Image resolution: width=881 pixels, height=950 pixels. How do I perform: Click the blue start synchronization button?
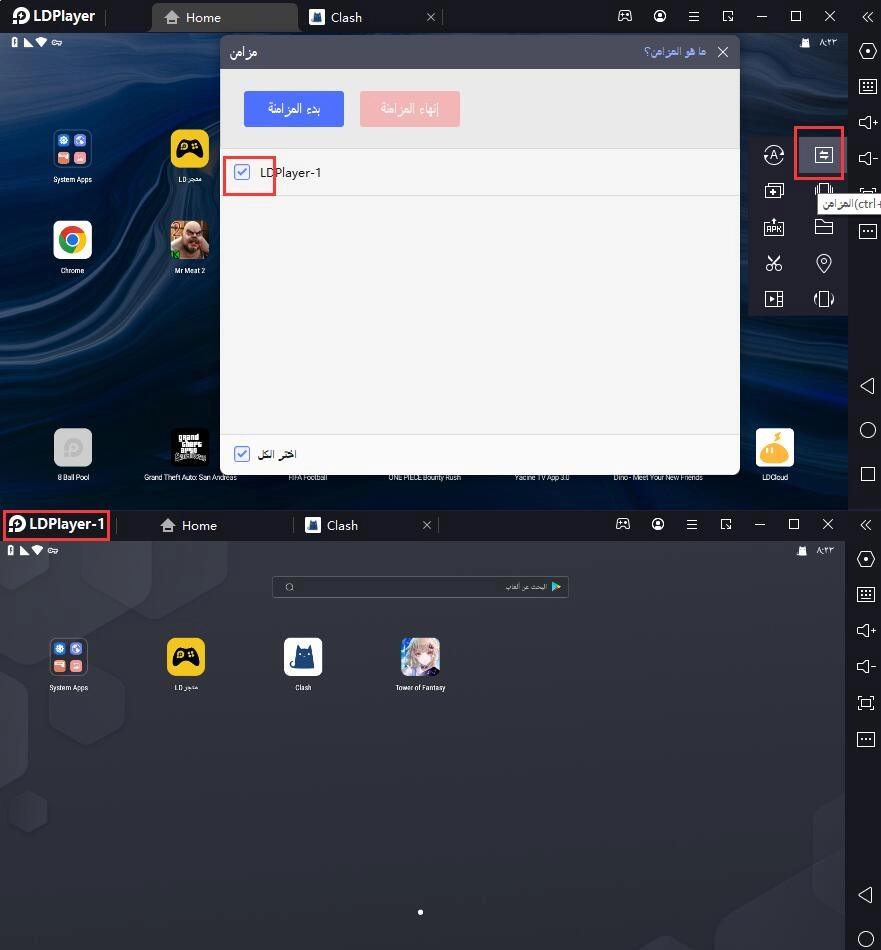(x=294, y=109)
